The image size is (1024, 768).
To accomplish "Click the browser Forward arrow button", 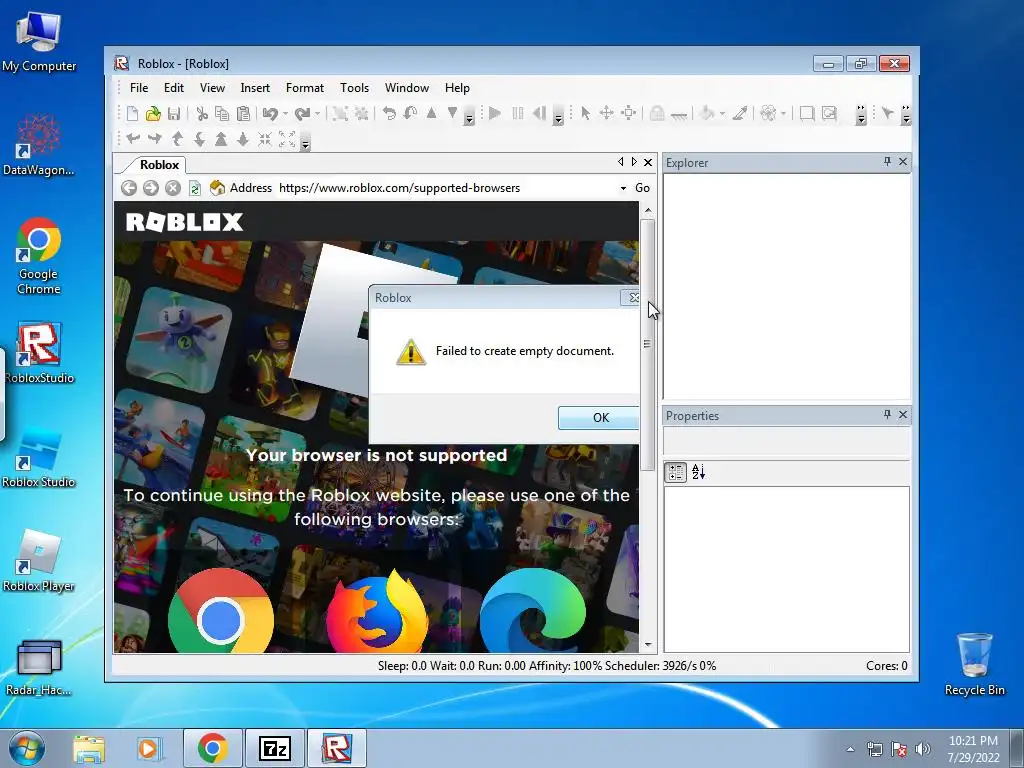I will coord(151,188).
